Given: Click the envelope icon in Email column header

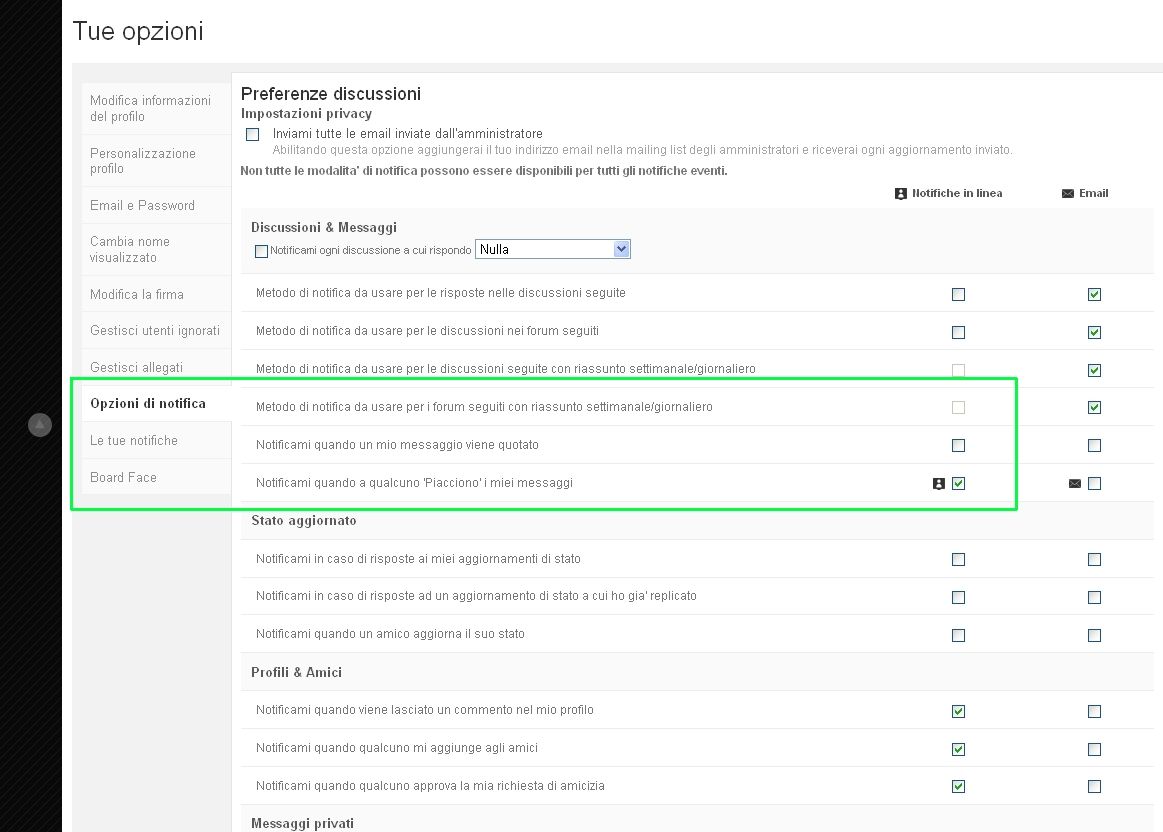Looking at the screenshot, I should tap(1067, 194).
